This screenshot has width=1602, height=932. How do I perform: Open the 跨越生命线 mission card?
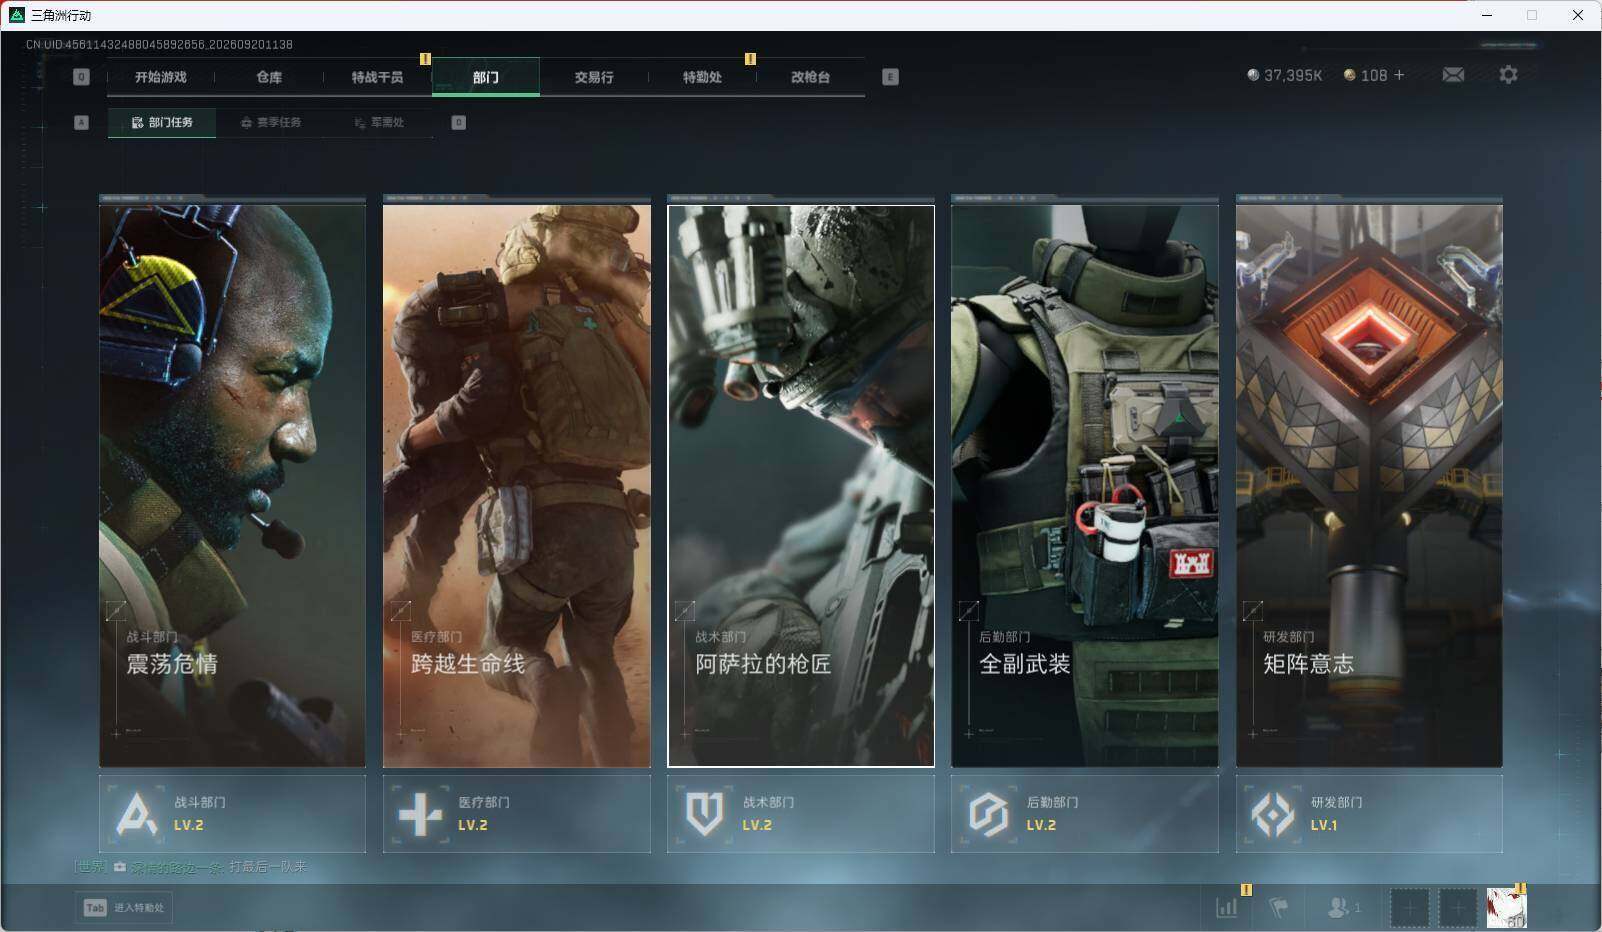click(517, 486)
